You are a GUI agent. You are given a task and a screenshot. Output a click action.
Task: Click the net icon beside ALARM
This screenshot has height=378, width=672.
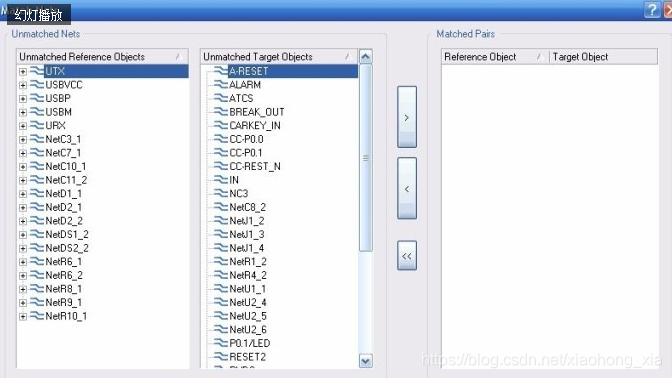pyautogui.click(x=221, y=84)
